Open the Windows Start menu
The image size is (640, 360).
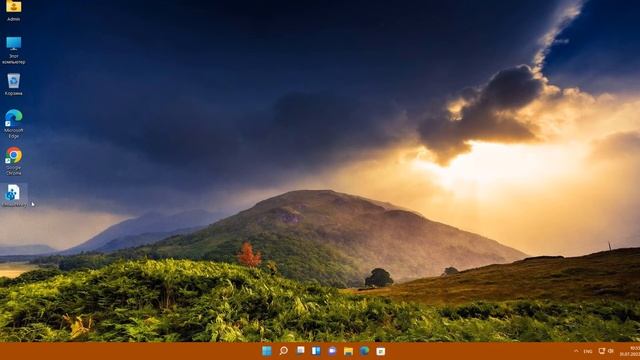(267, 351)
